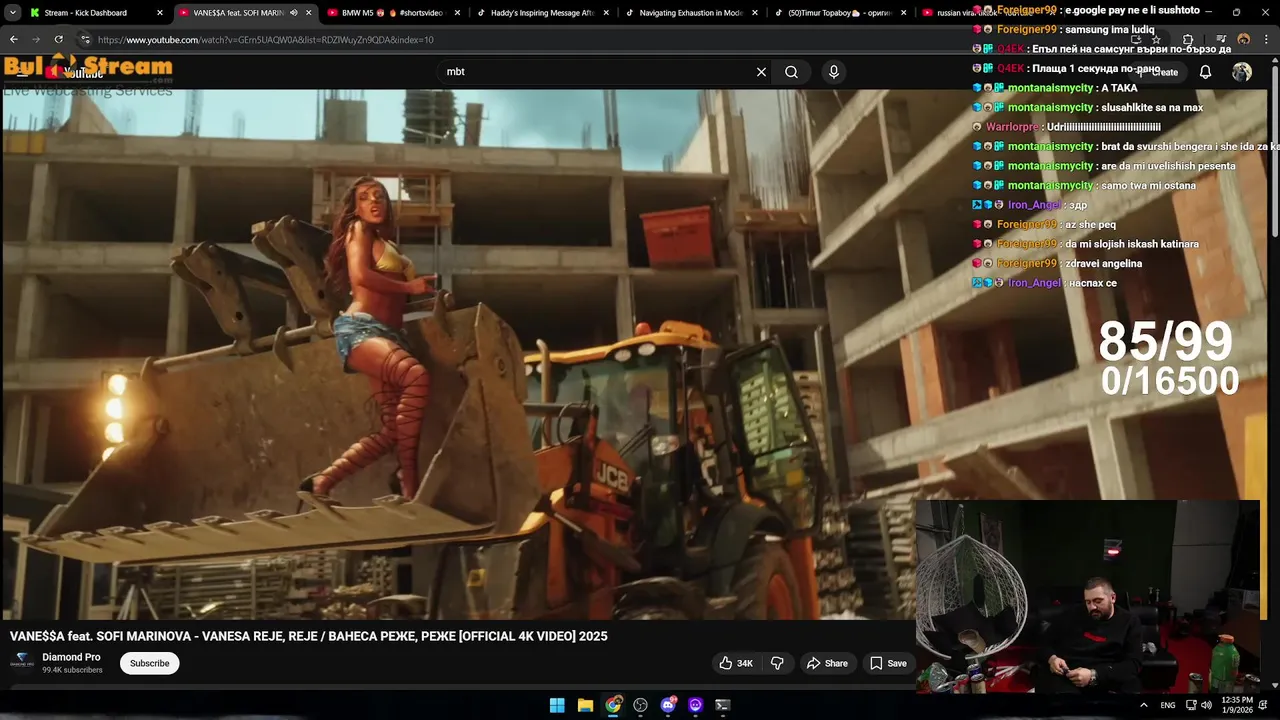View site information icon in address bar
The width and height of the screenshot is (1280, 720).
tap(85, 39)
